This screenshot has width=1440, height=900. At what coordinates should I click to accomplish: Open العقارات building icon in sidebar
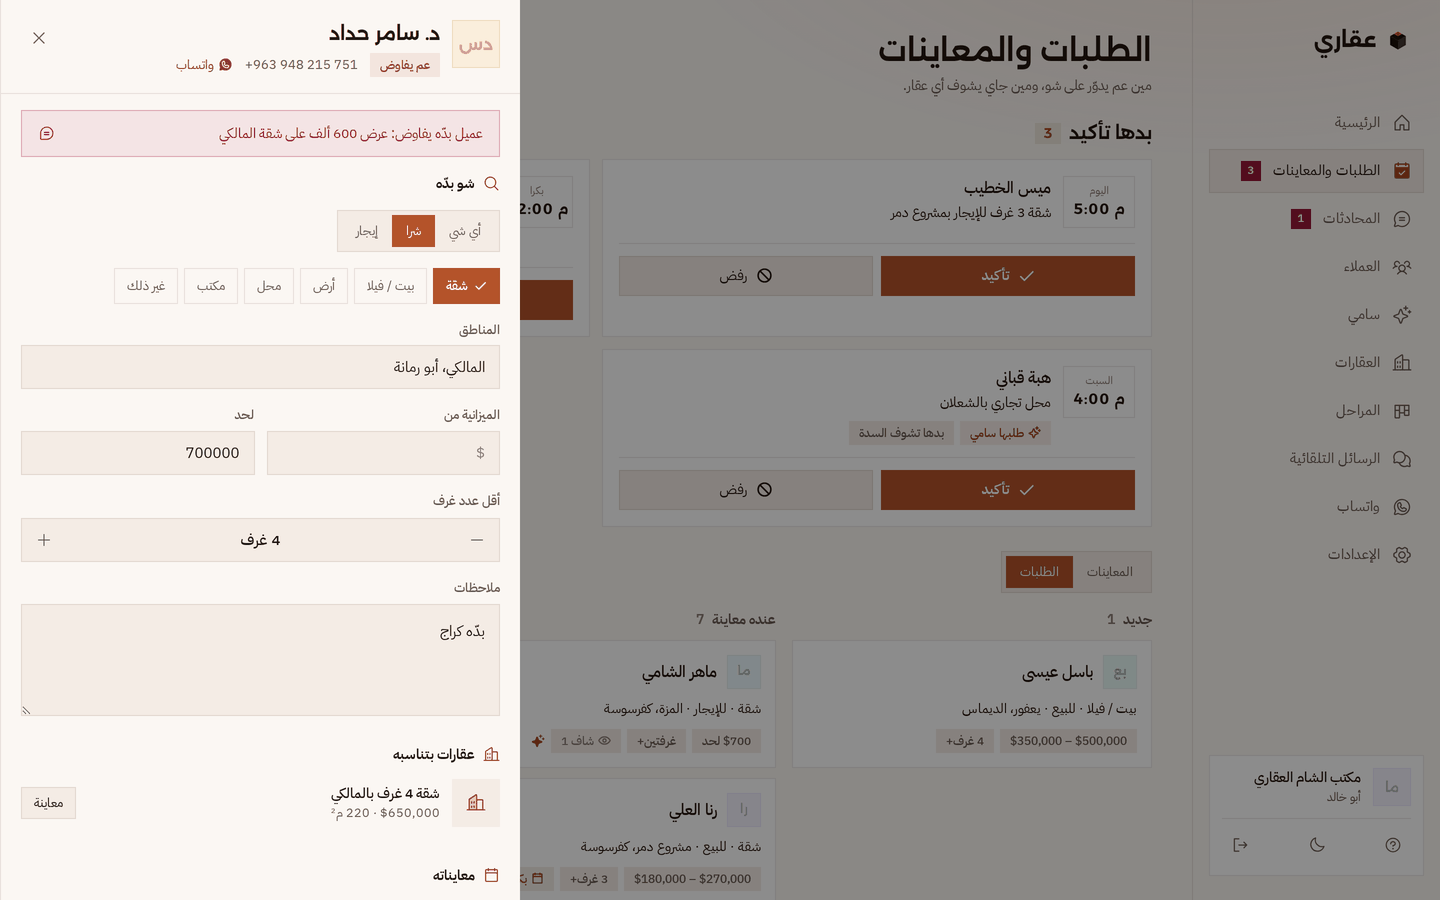(x=1402, y=363)
